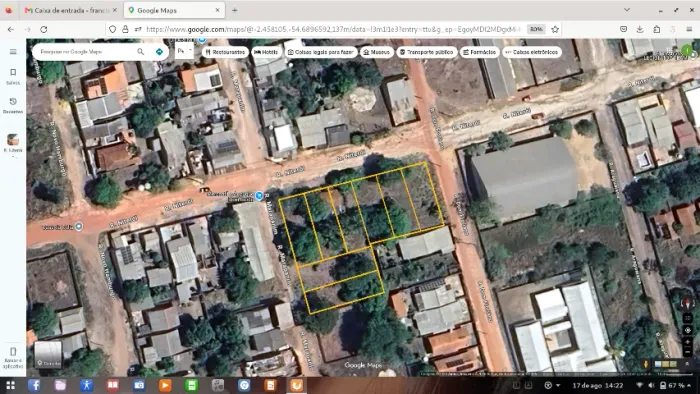
Task: Open the taskbar applications grid launcher
Action: (10, 385)
